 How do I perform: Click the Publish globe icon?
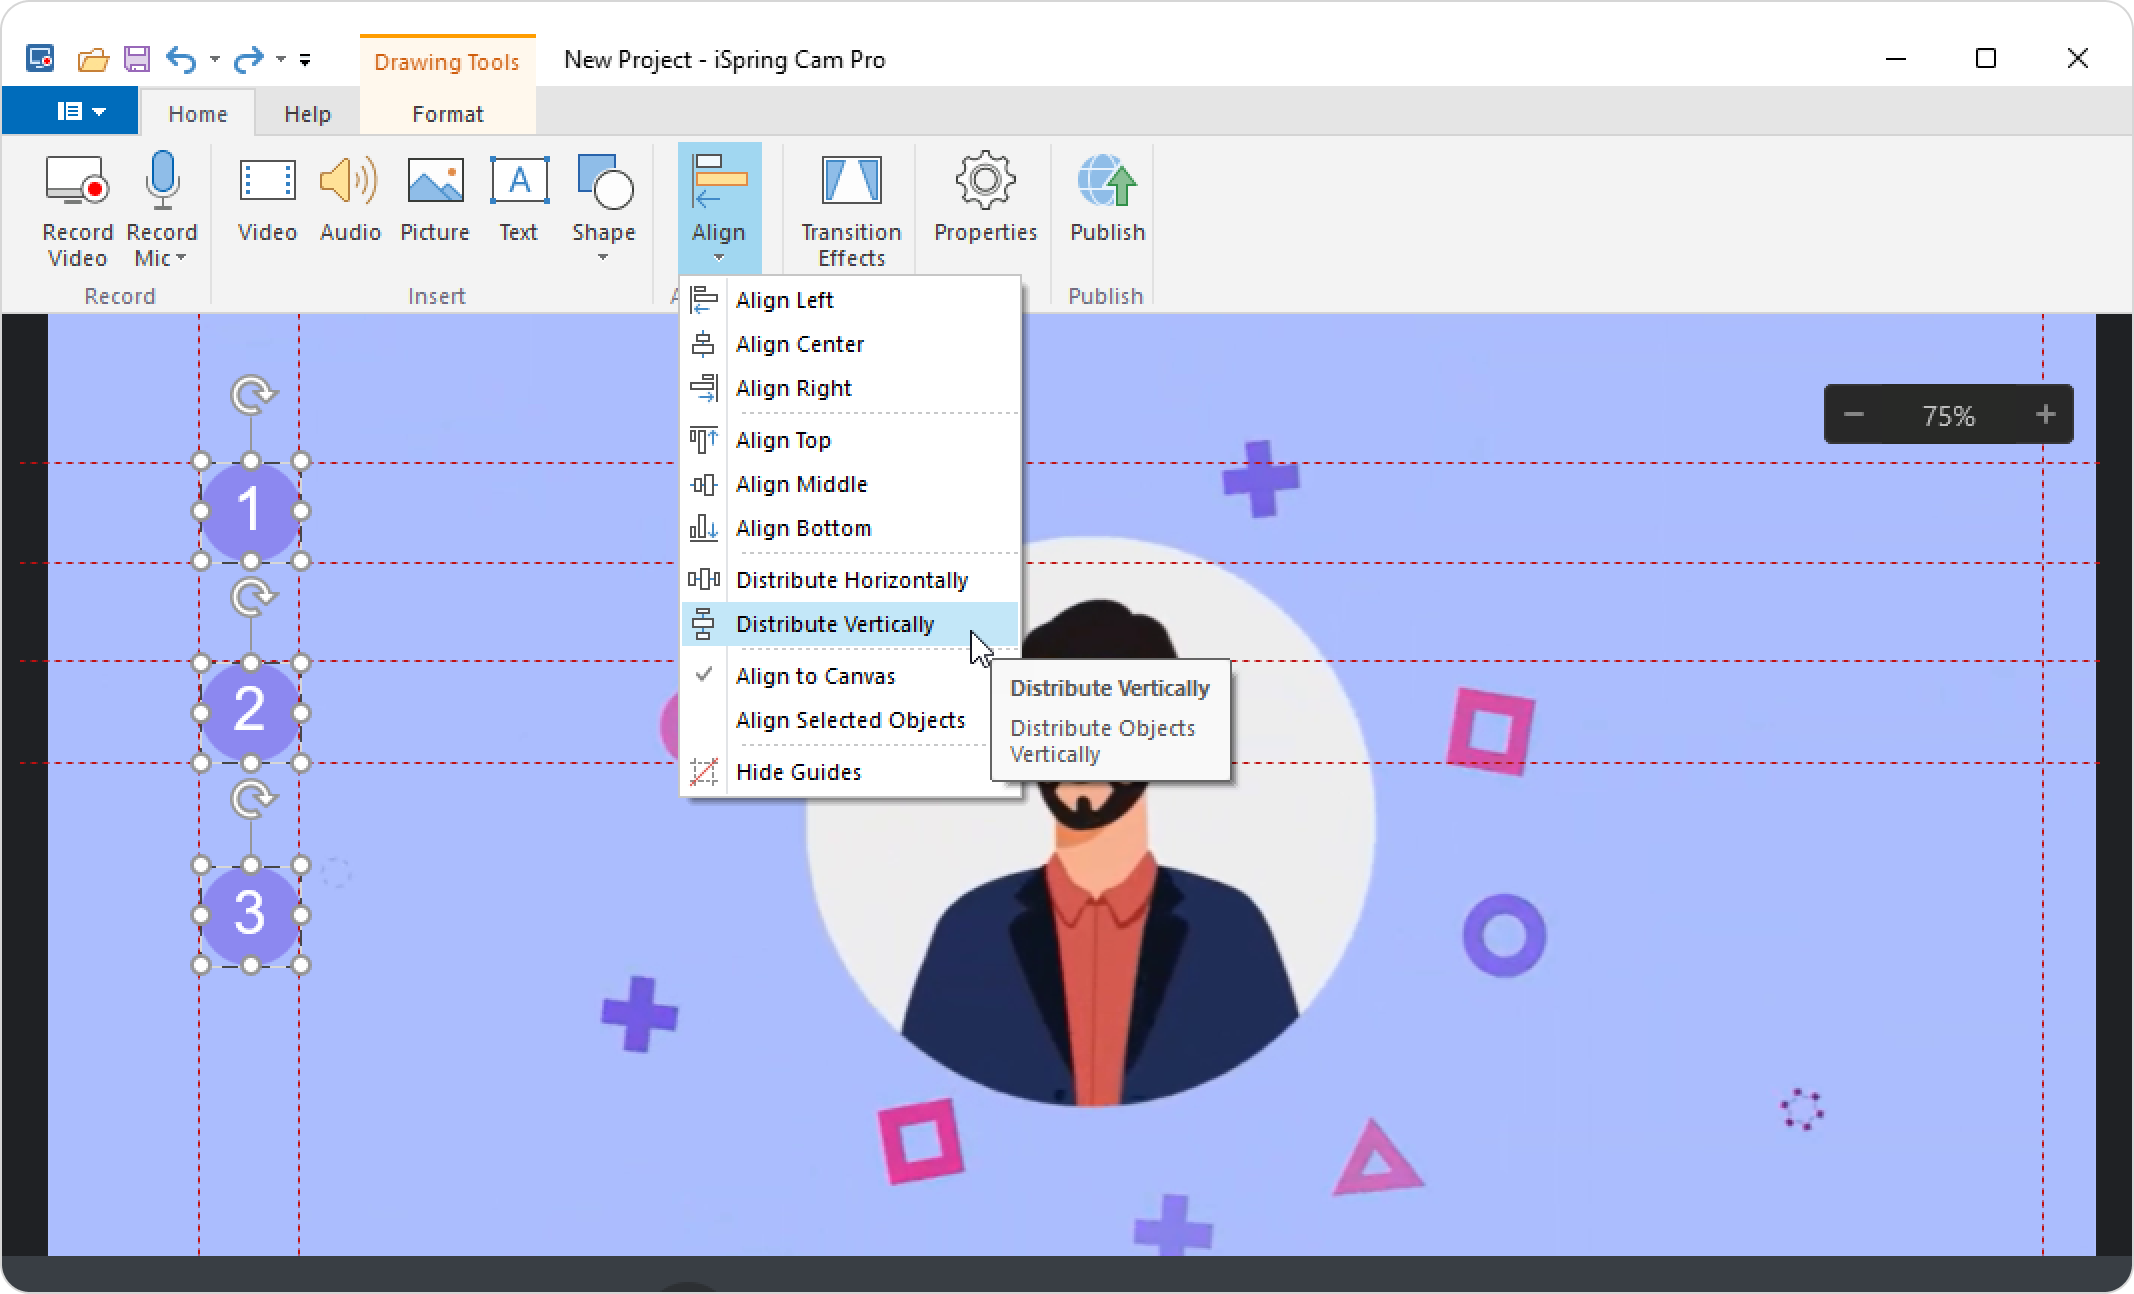[1106, 183]
